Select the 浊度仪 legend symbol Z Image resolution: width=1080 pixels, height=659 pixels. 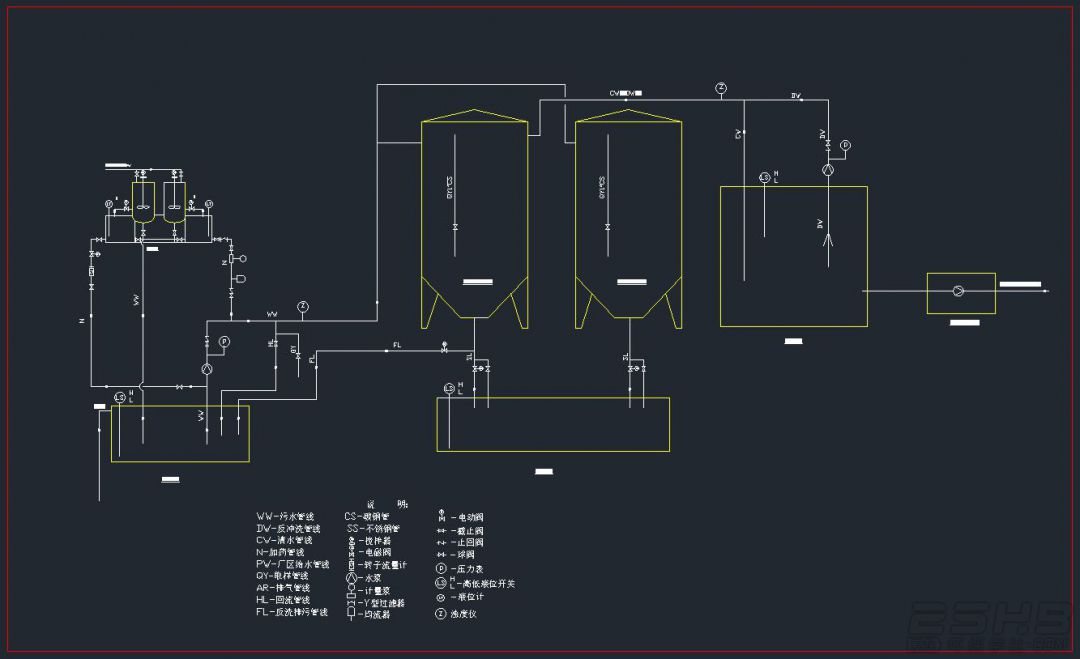point(441,614)
